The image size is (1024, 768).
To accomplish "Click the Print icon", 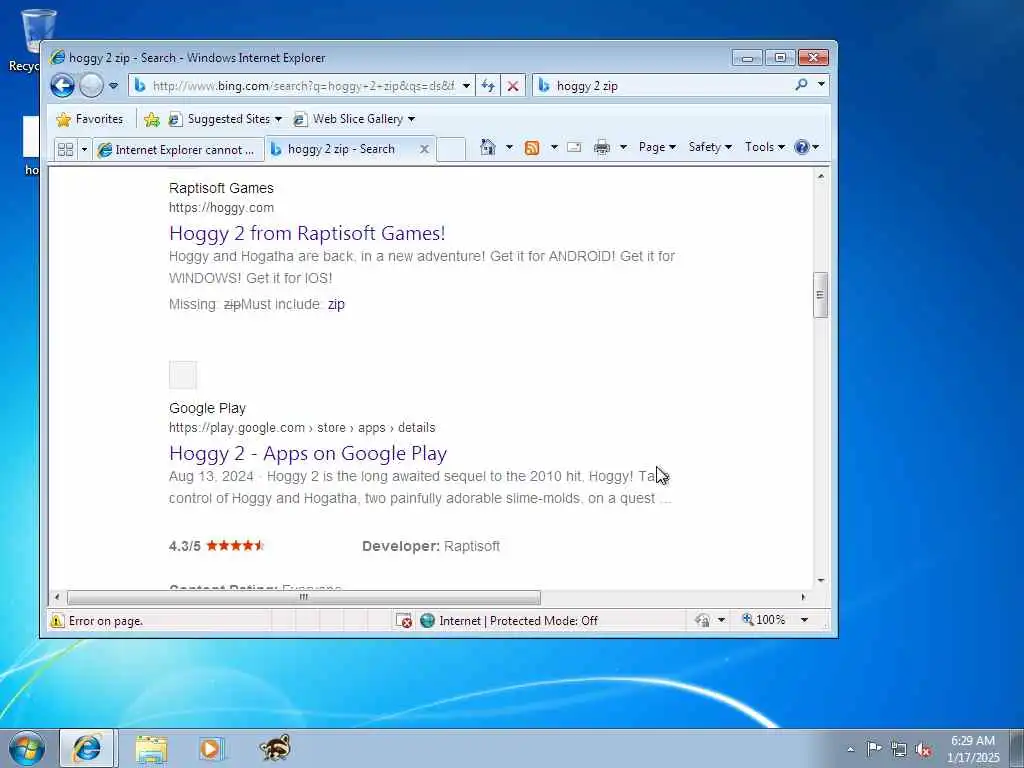I will [601, 147].
